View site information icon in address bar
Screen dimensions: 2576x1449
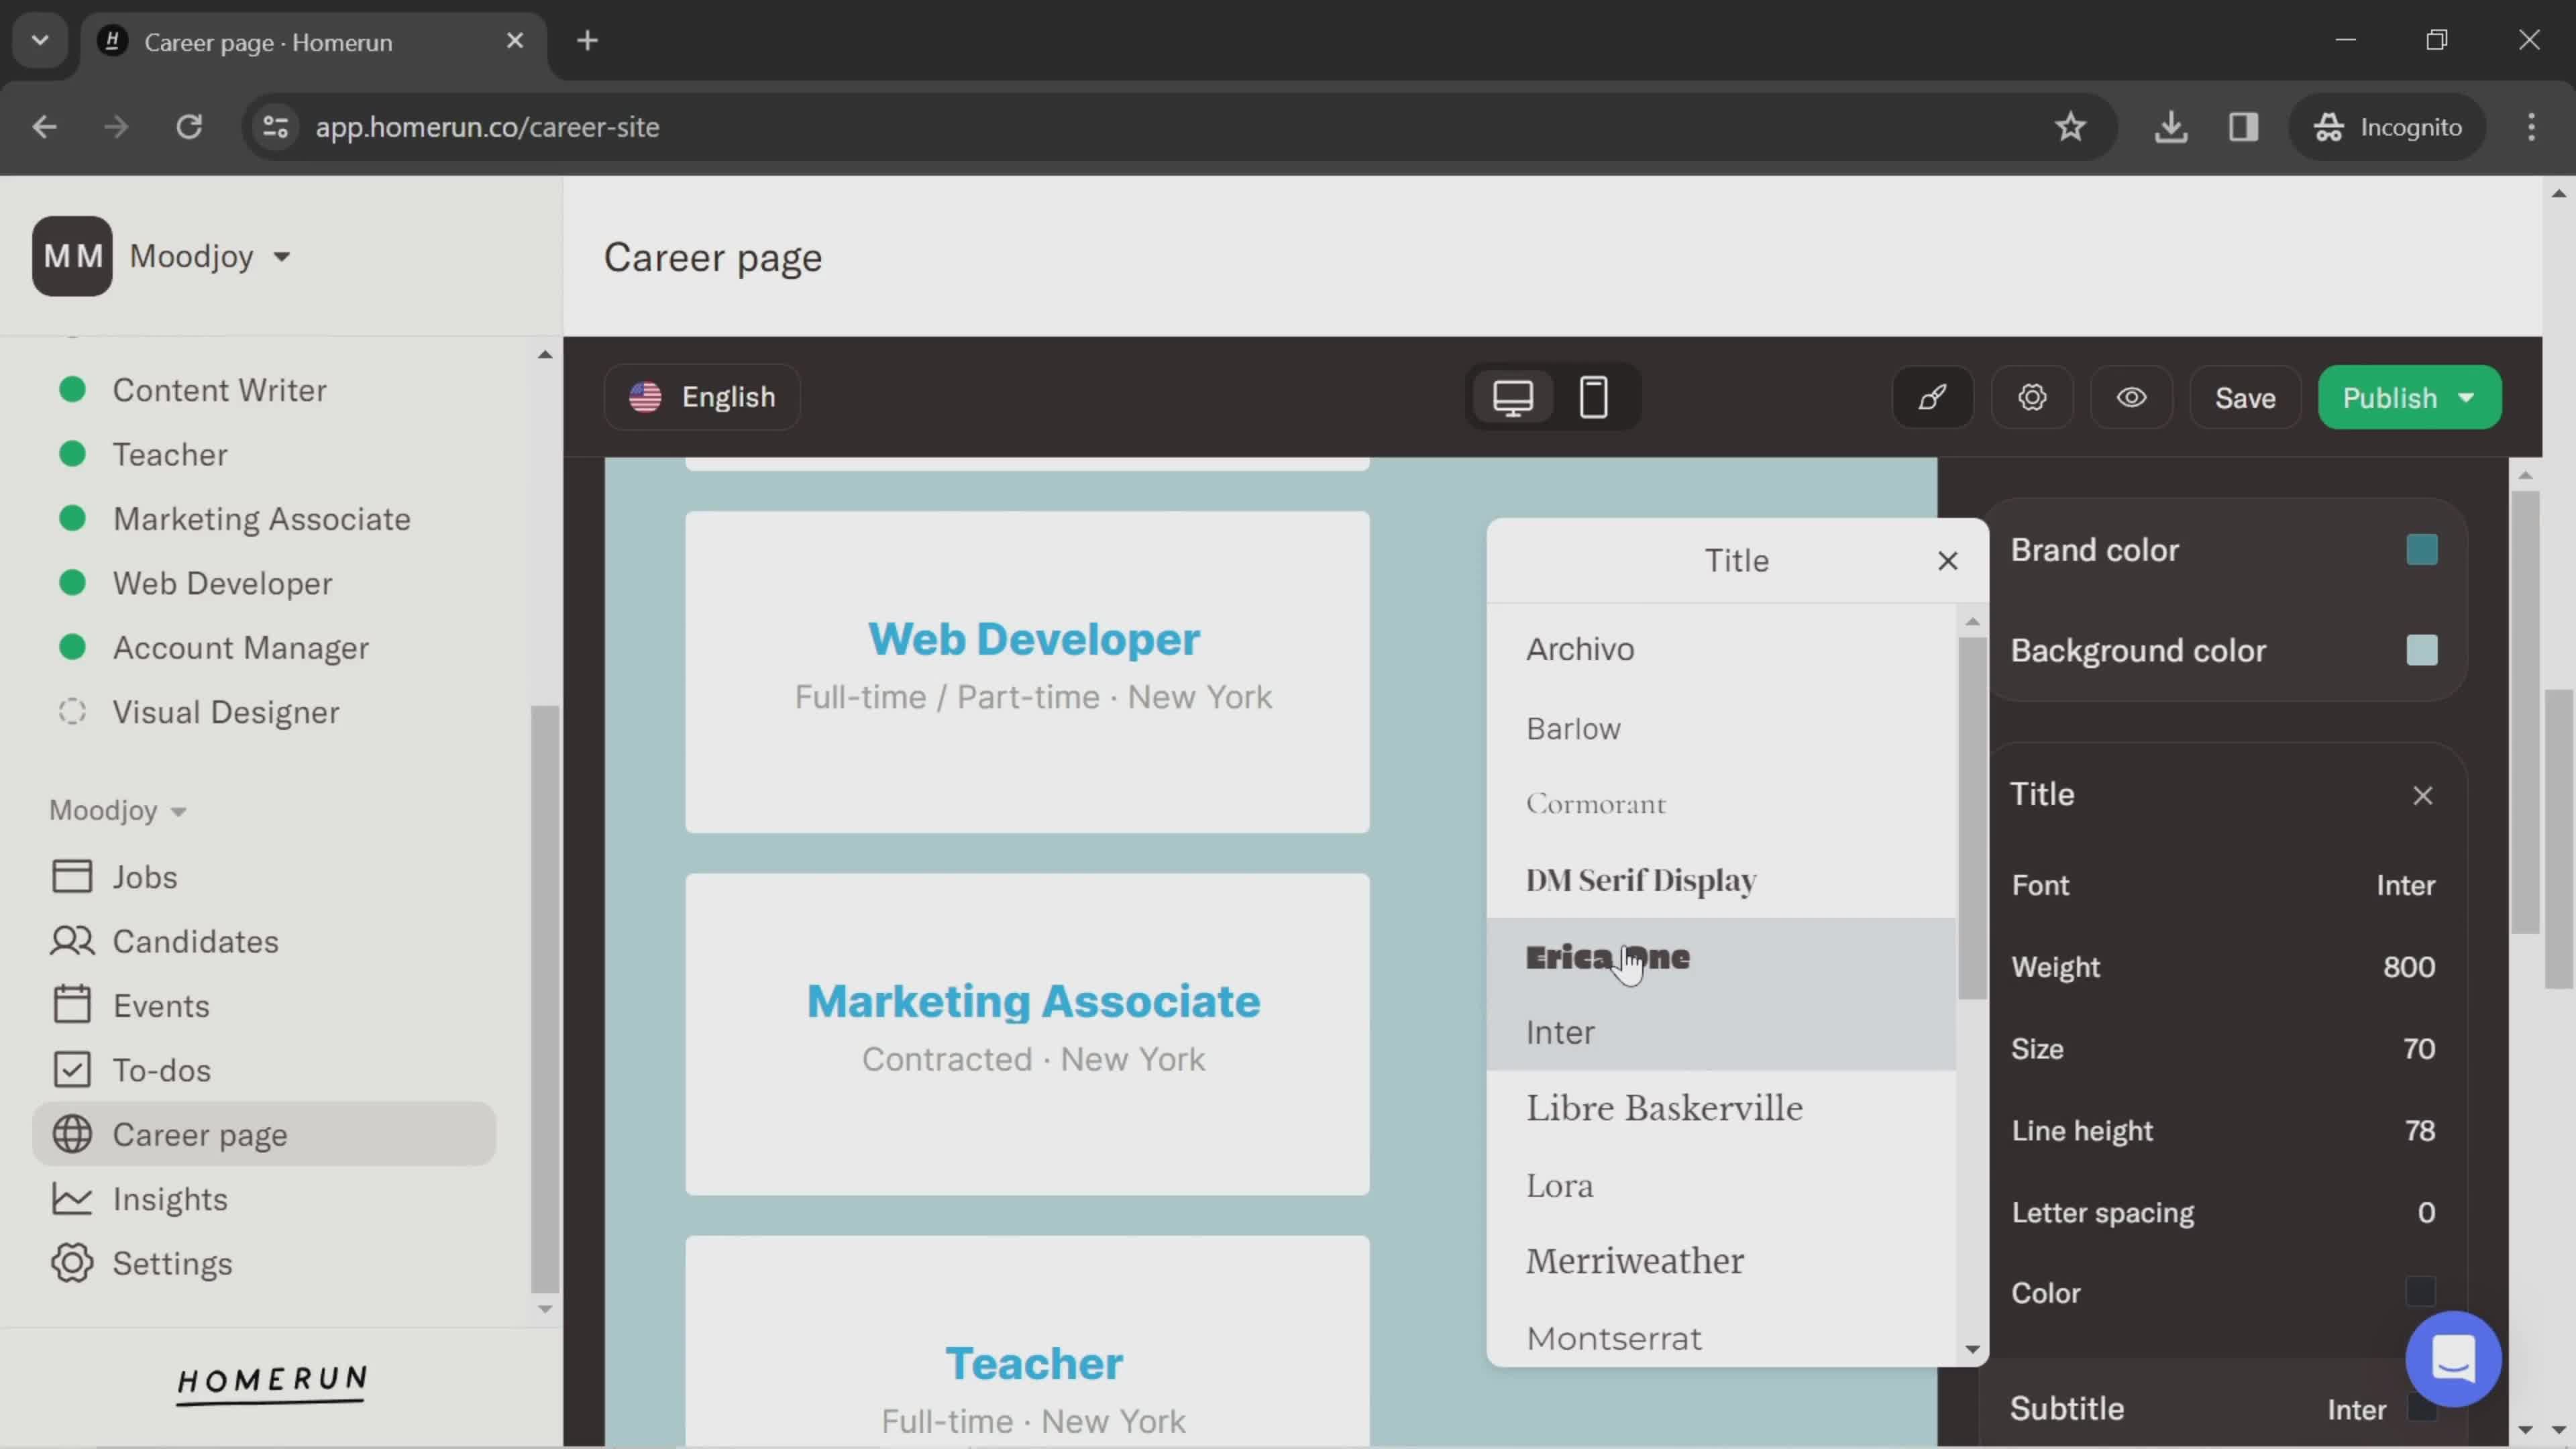click(x=275, y=127)
